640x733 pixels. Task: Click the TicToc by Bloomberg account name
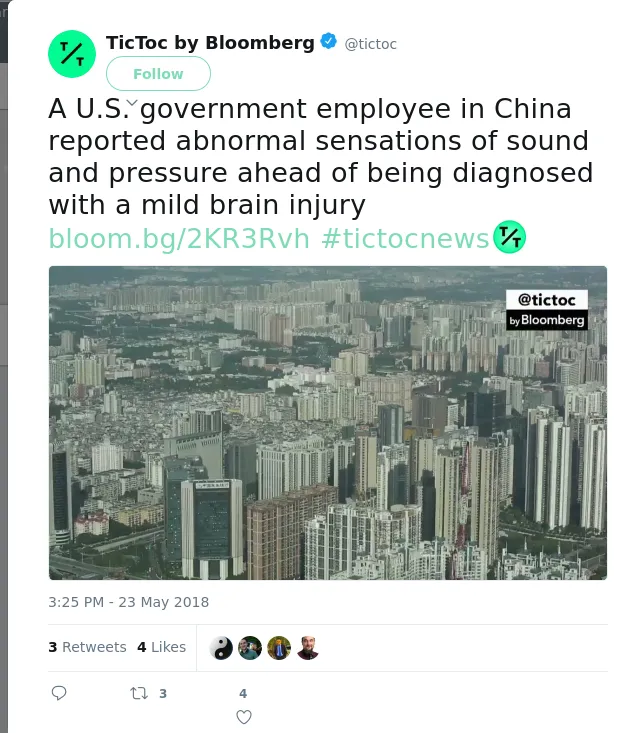click(x=210, y=43)
